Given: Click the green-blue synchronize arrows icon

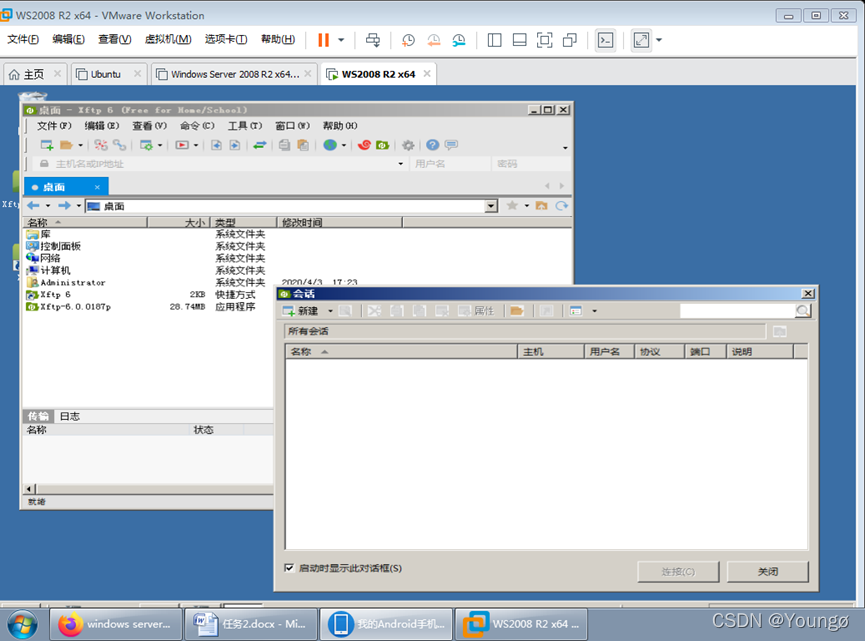Looking at the screenshot, I should [260, 145].
